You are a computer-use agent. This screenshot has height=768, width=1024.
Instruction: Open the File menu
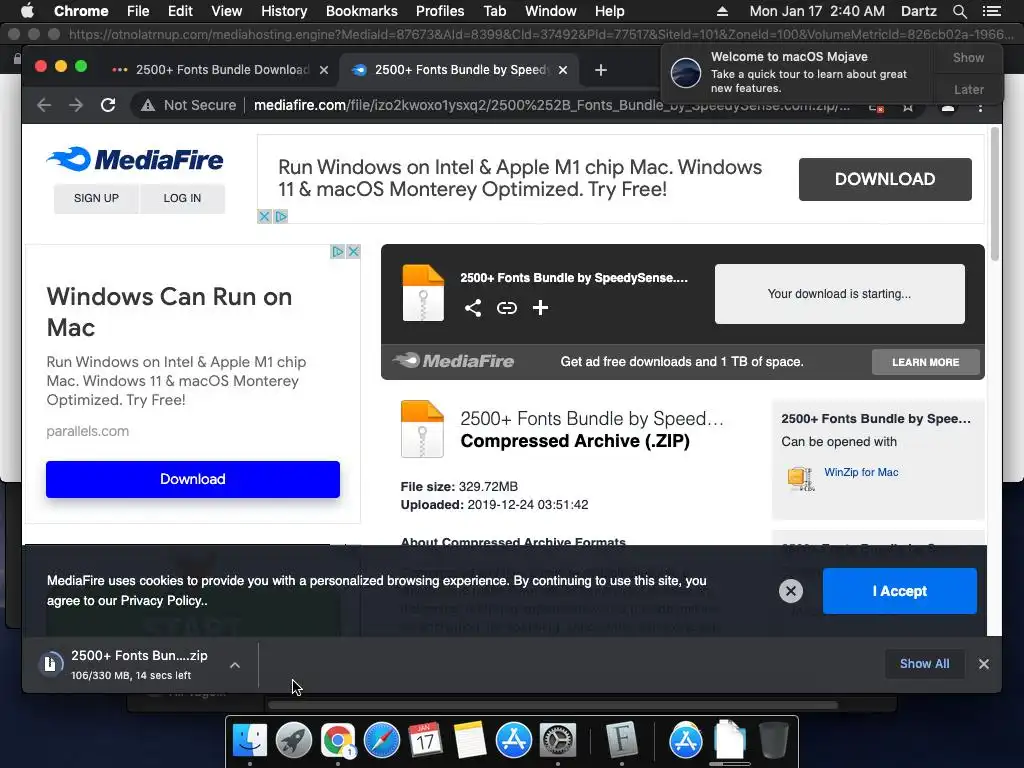point(138,11)
